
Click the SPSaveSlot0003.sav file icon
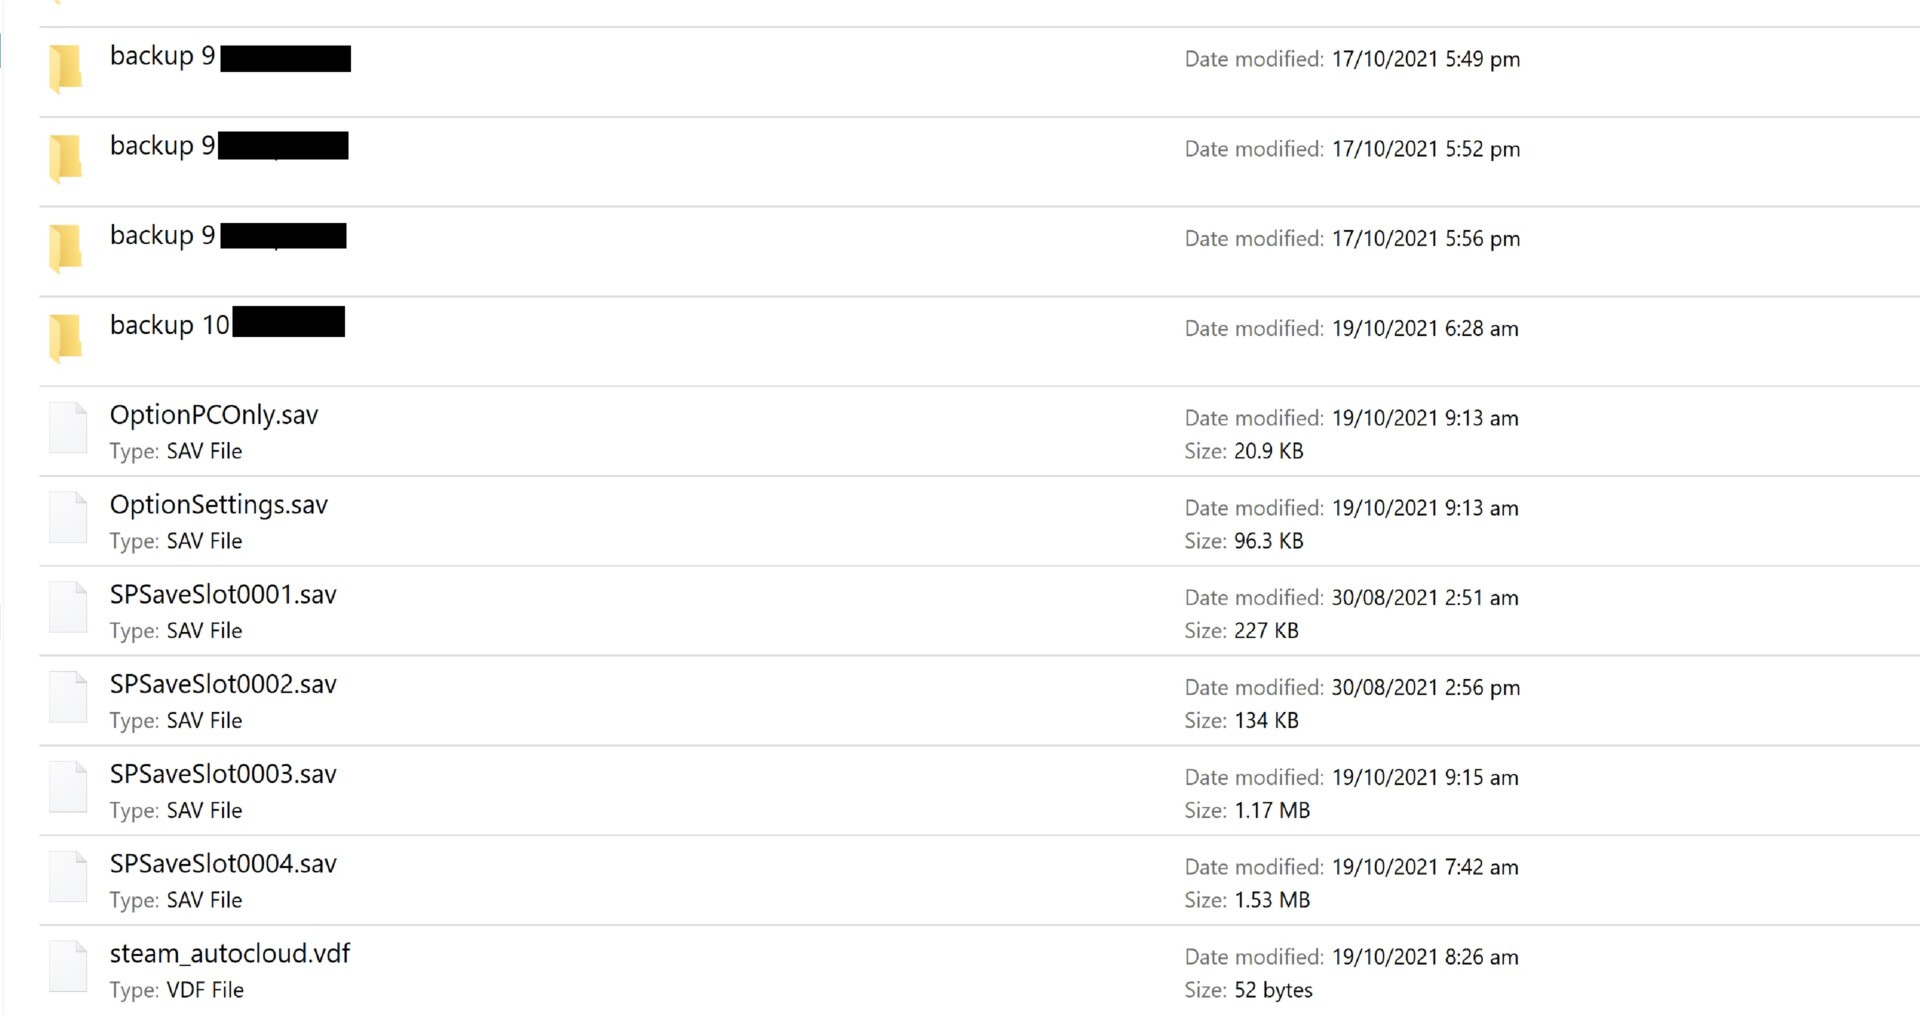68,787
